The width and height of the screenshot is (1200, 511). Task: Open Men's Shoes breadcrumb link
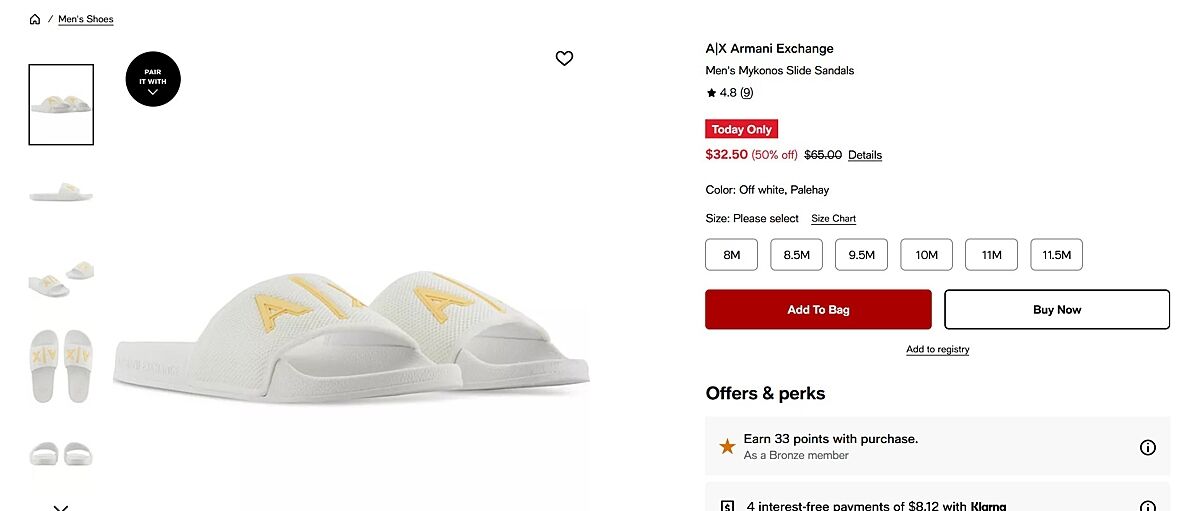point(86,19)
